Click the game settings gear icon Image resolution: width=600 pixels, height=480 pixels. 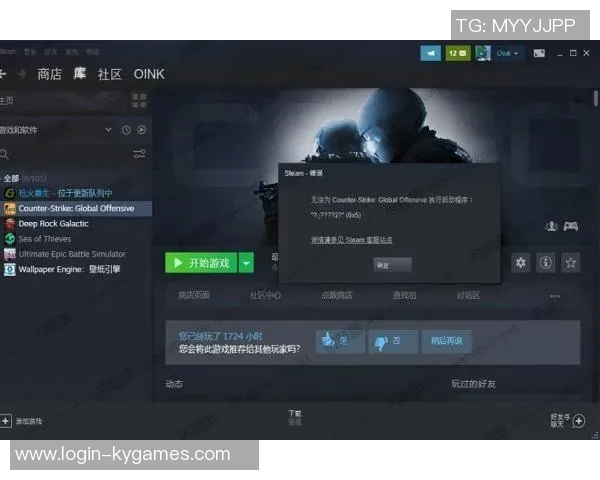pyautogui.click(x=520, y=263)
